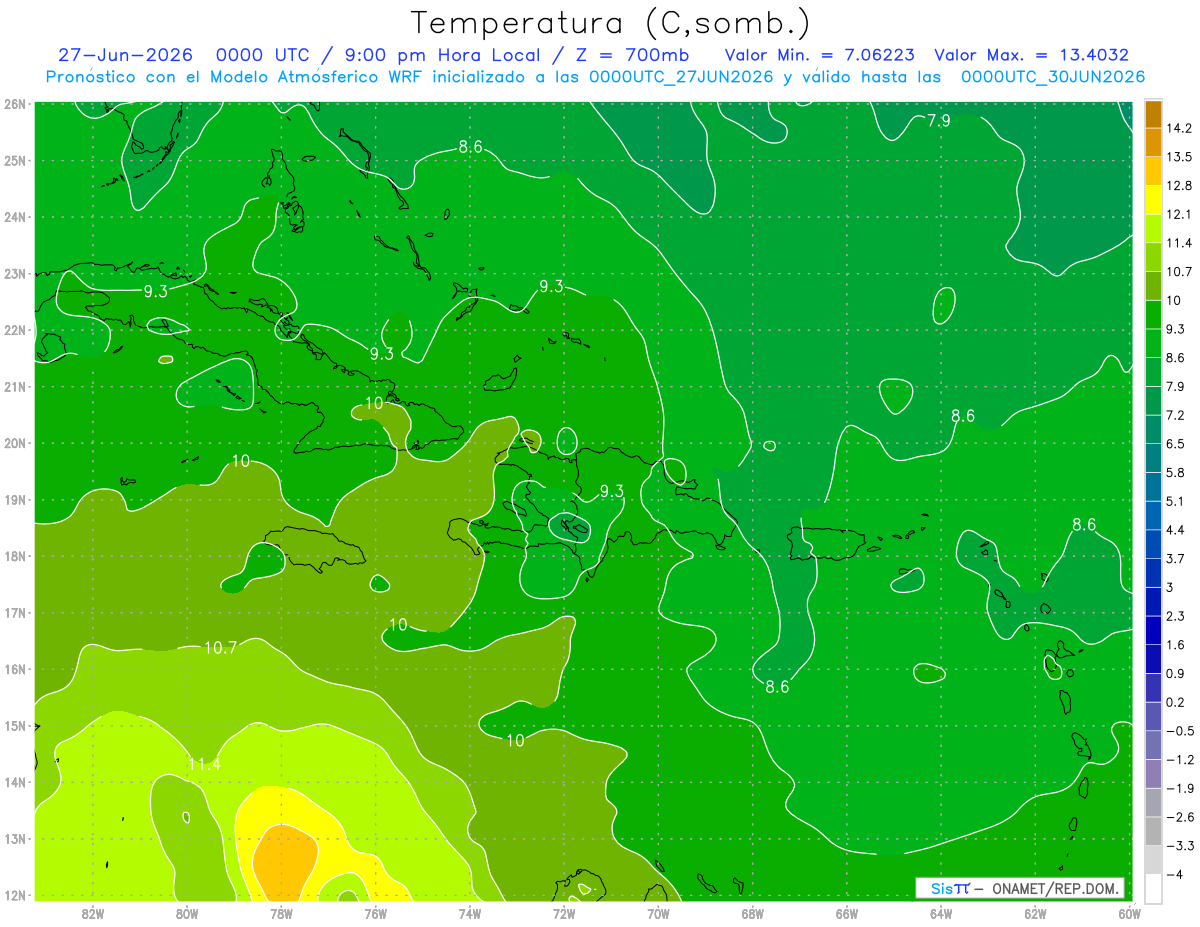This screenshot has height=927, width=1200.
Task: Click the '12N' latitude axis label
Action: point(15,895)
